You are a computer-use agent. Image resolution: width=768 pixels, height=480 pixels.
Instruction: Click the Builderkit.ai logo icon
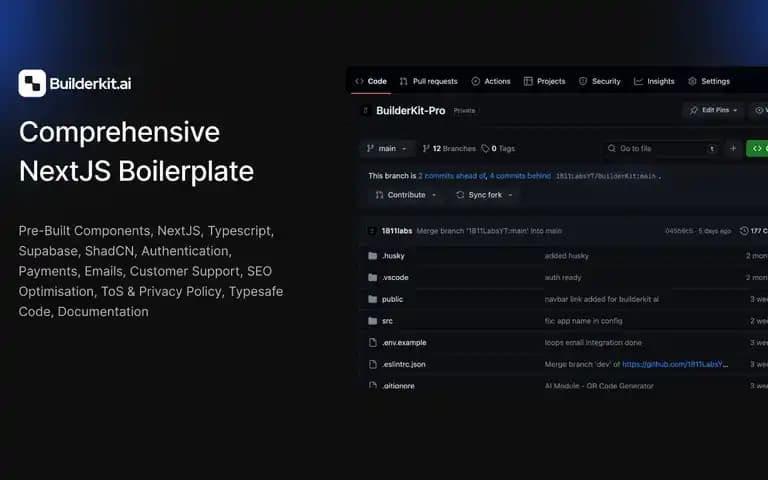(32, 83)
